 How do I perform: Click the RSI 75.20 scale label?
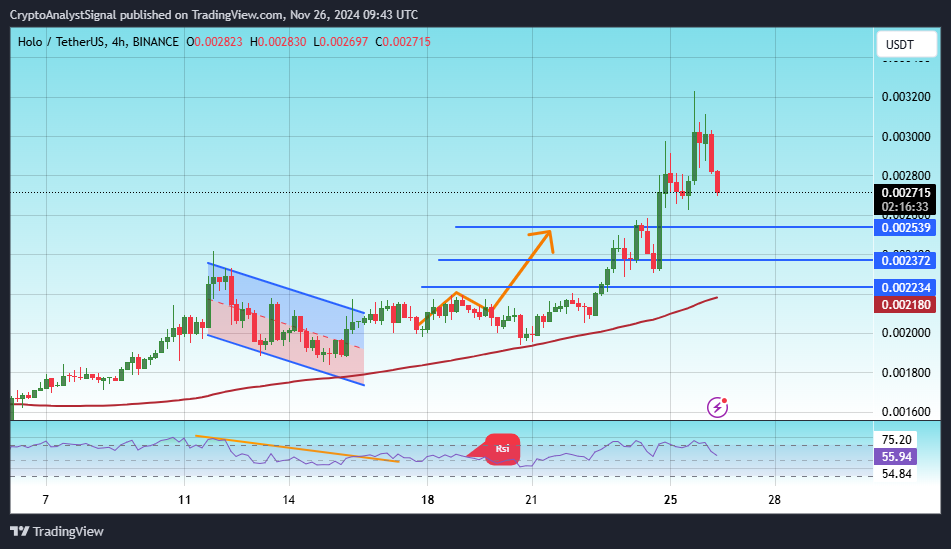click(896, 440)
